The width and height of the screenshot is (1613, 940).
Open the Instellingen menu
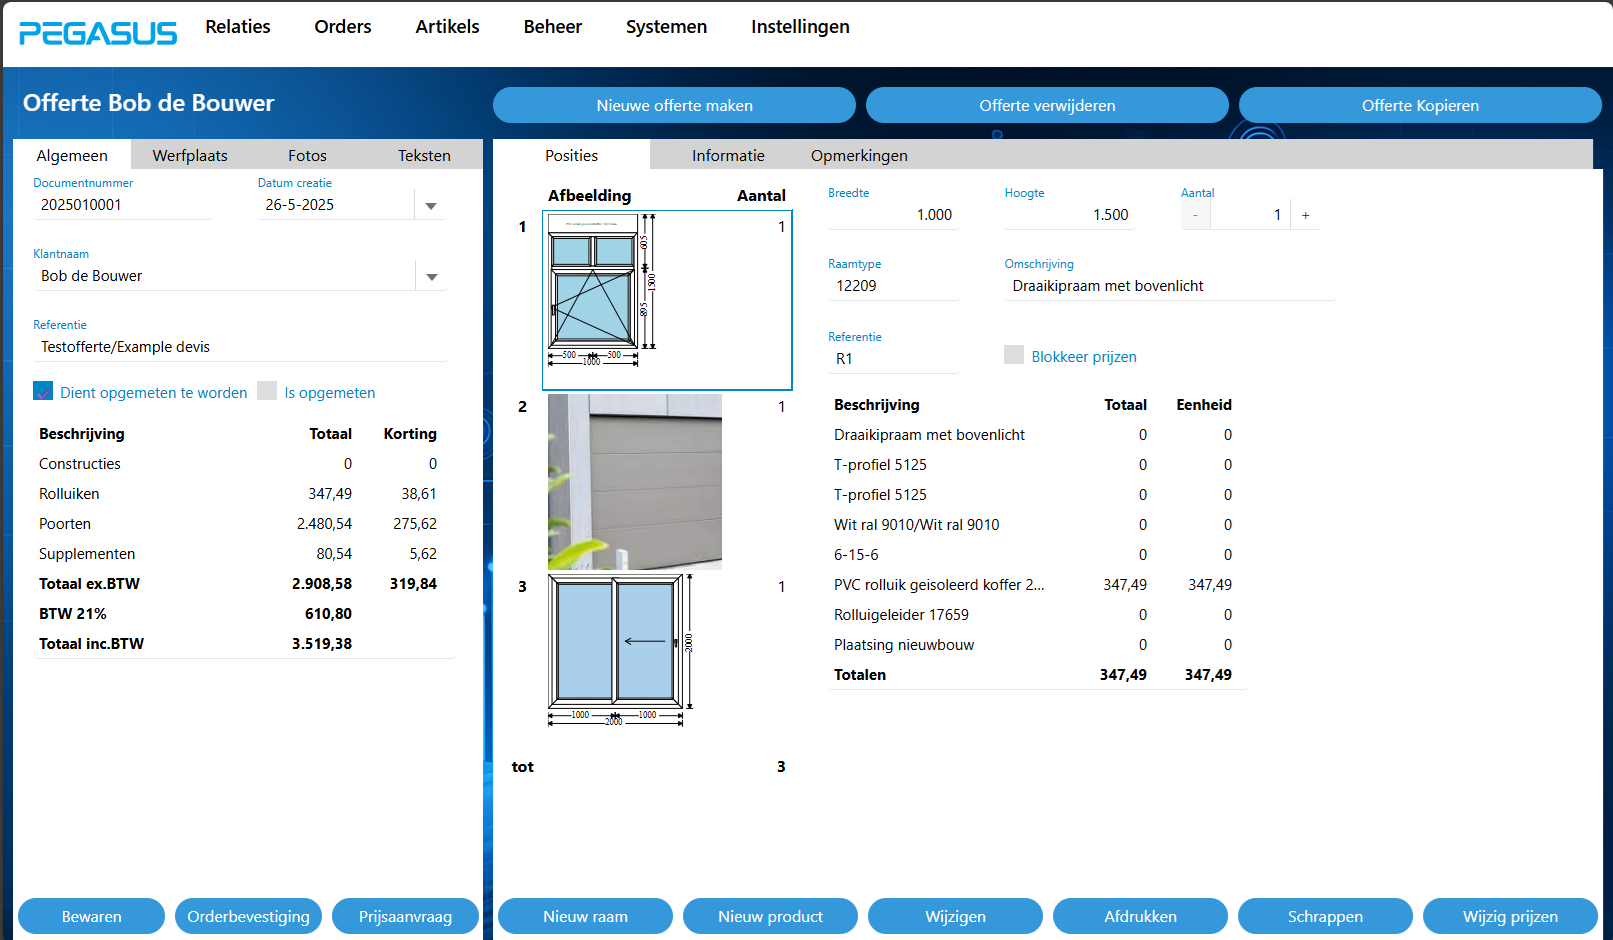[800, 27]
